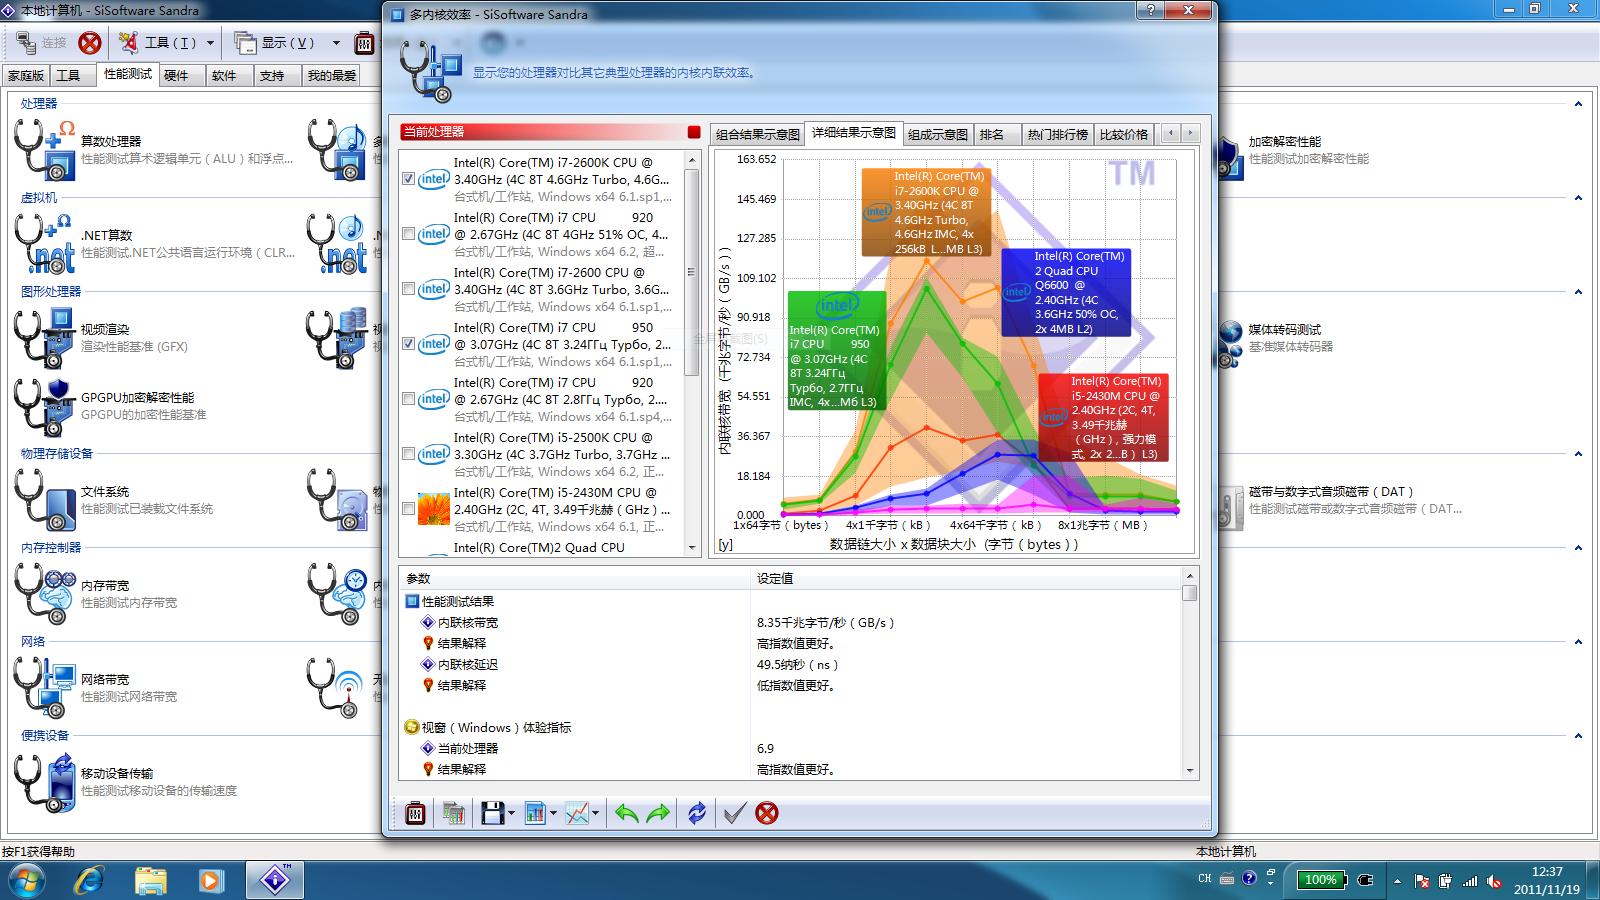The image size is (1600, 900).
Task: Open the 加密解密性能 module
Action: click(1295, 150)
